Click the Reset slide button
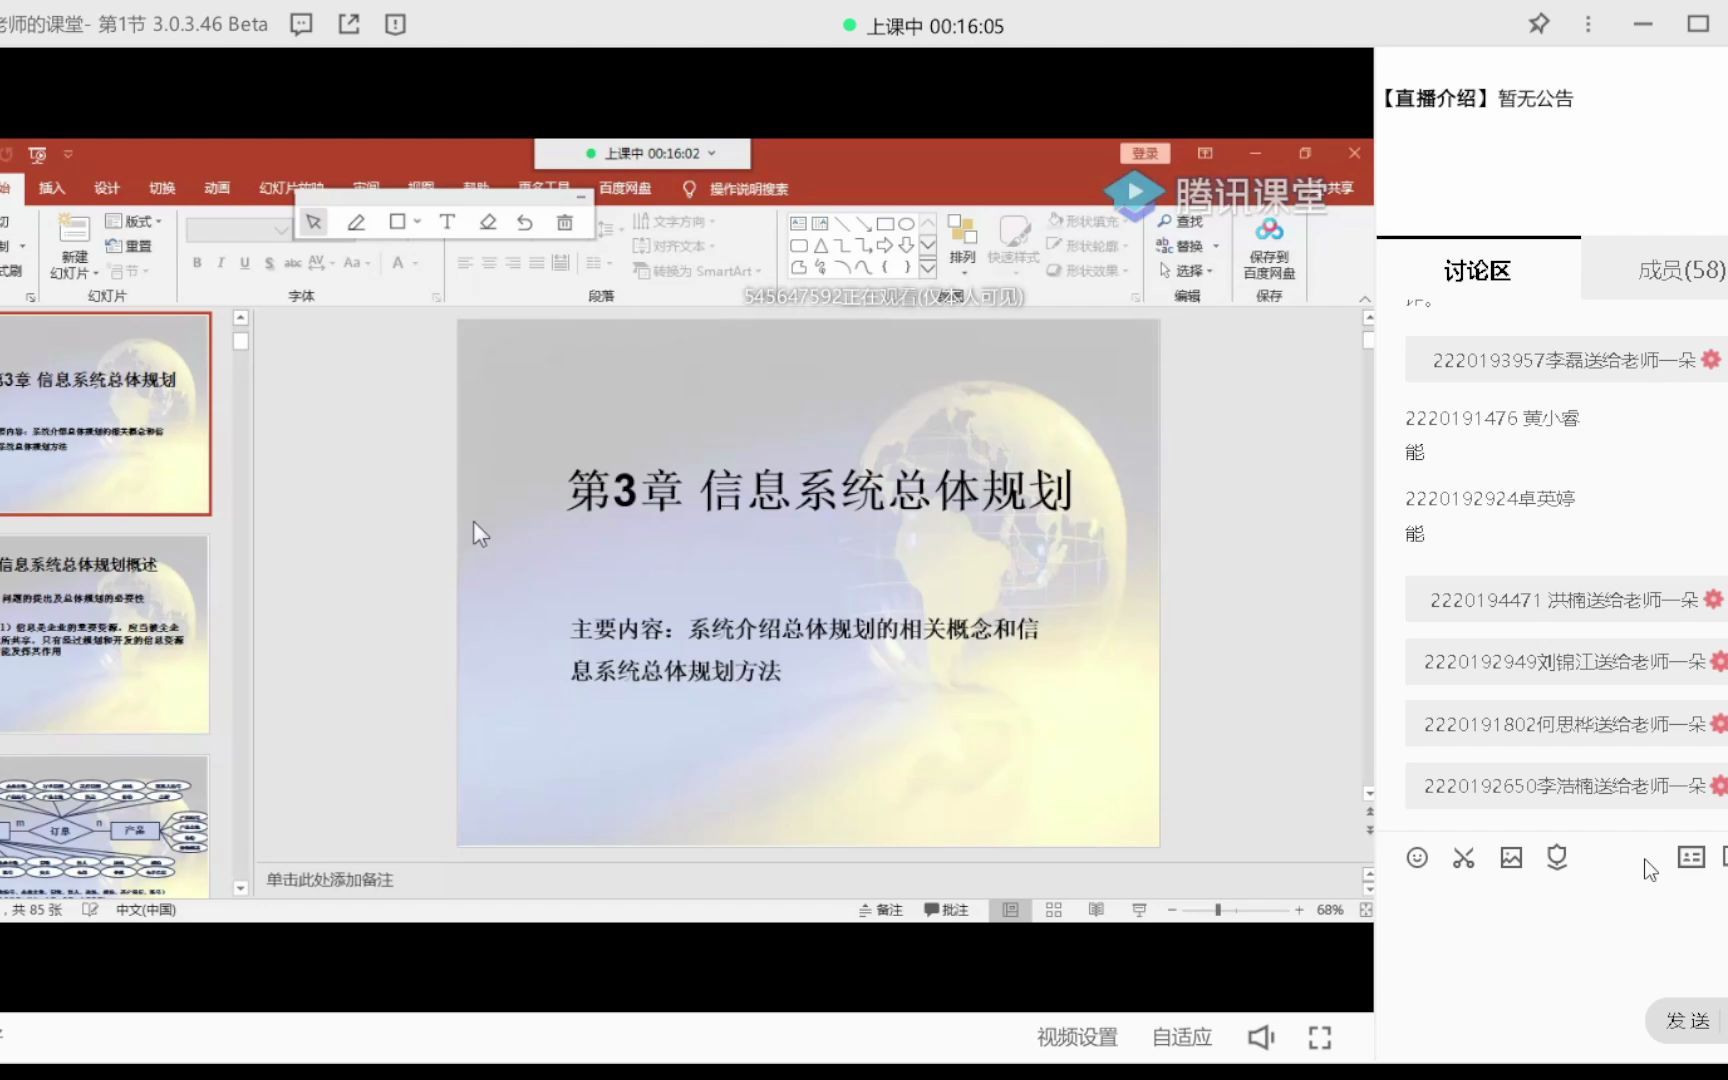The image size is (1728, 1080). click(x=129, y=246)
